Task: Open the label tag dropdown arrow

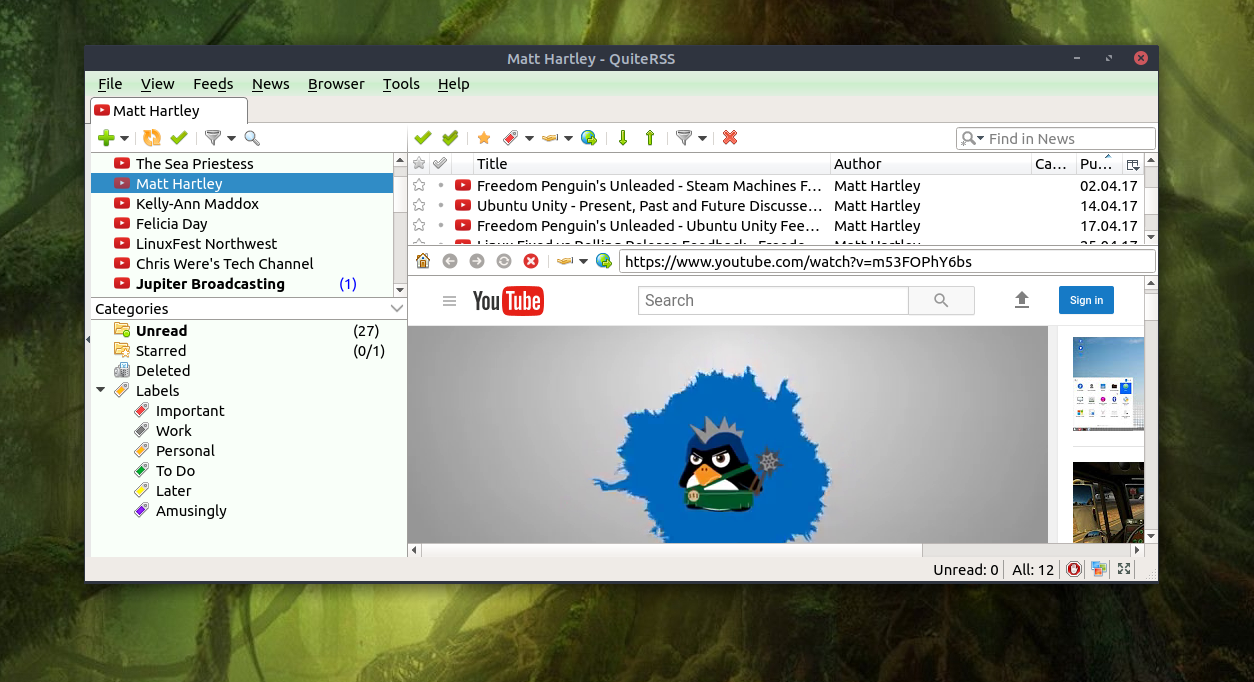Action: pyautogui.click(x=530, y=138)
